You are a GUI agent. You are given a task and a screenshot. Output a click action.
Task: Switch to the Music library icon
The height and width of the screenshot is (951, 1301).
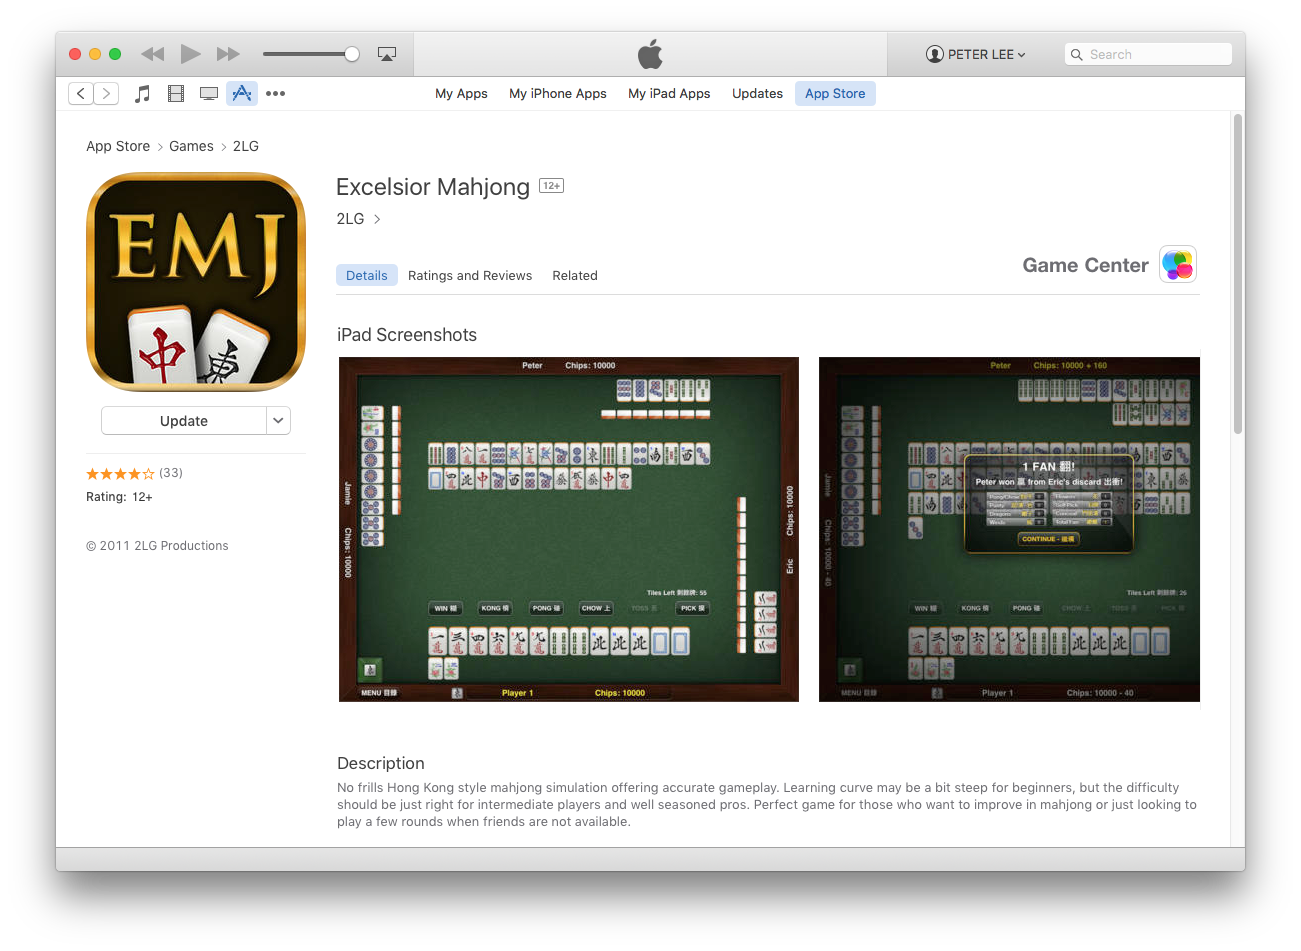[x=143, y=93]
